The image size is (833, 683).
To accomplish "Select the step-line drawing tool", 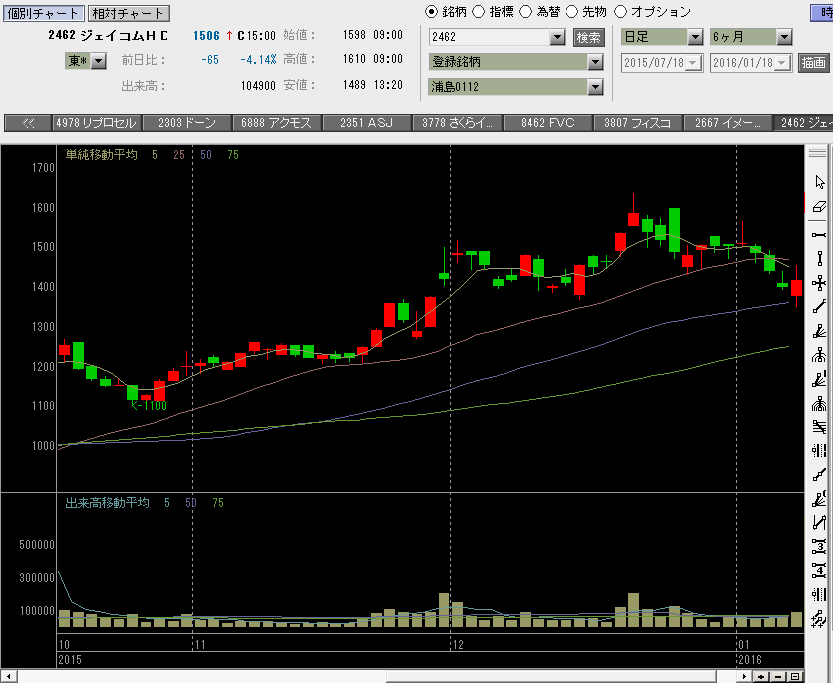I will [x=819, y=474].
